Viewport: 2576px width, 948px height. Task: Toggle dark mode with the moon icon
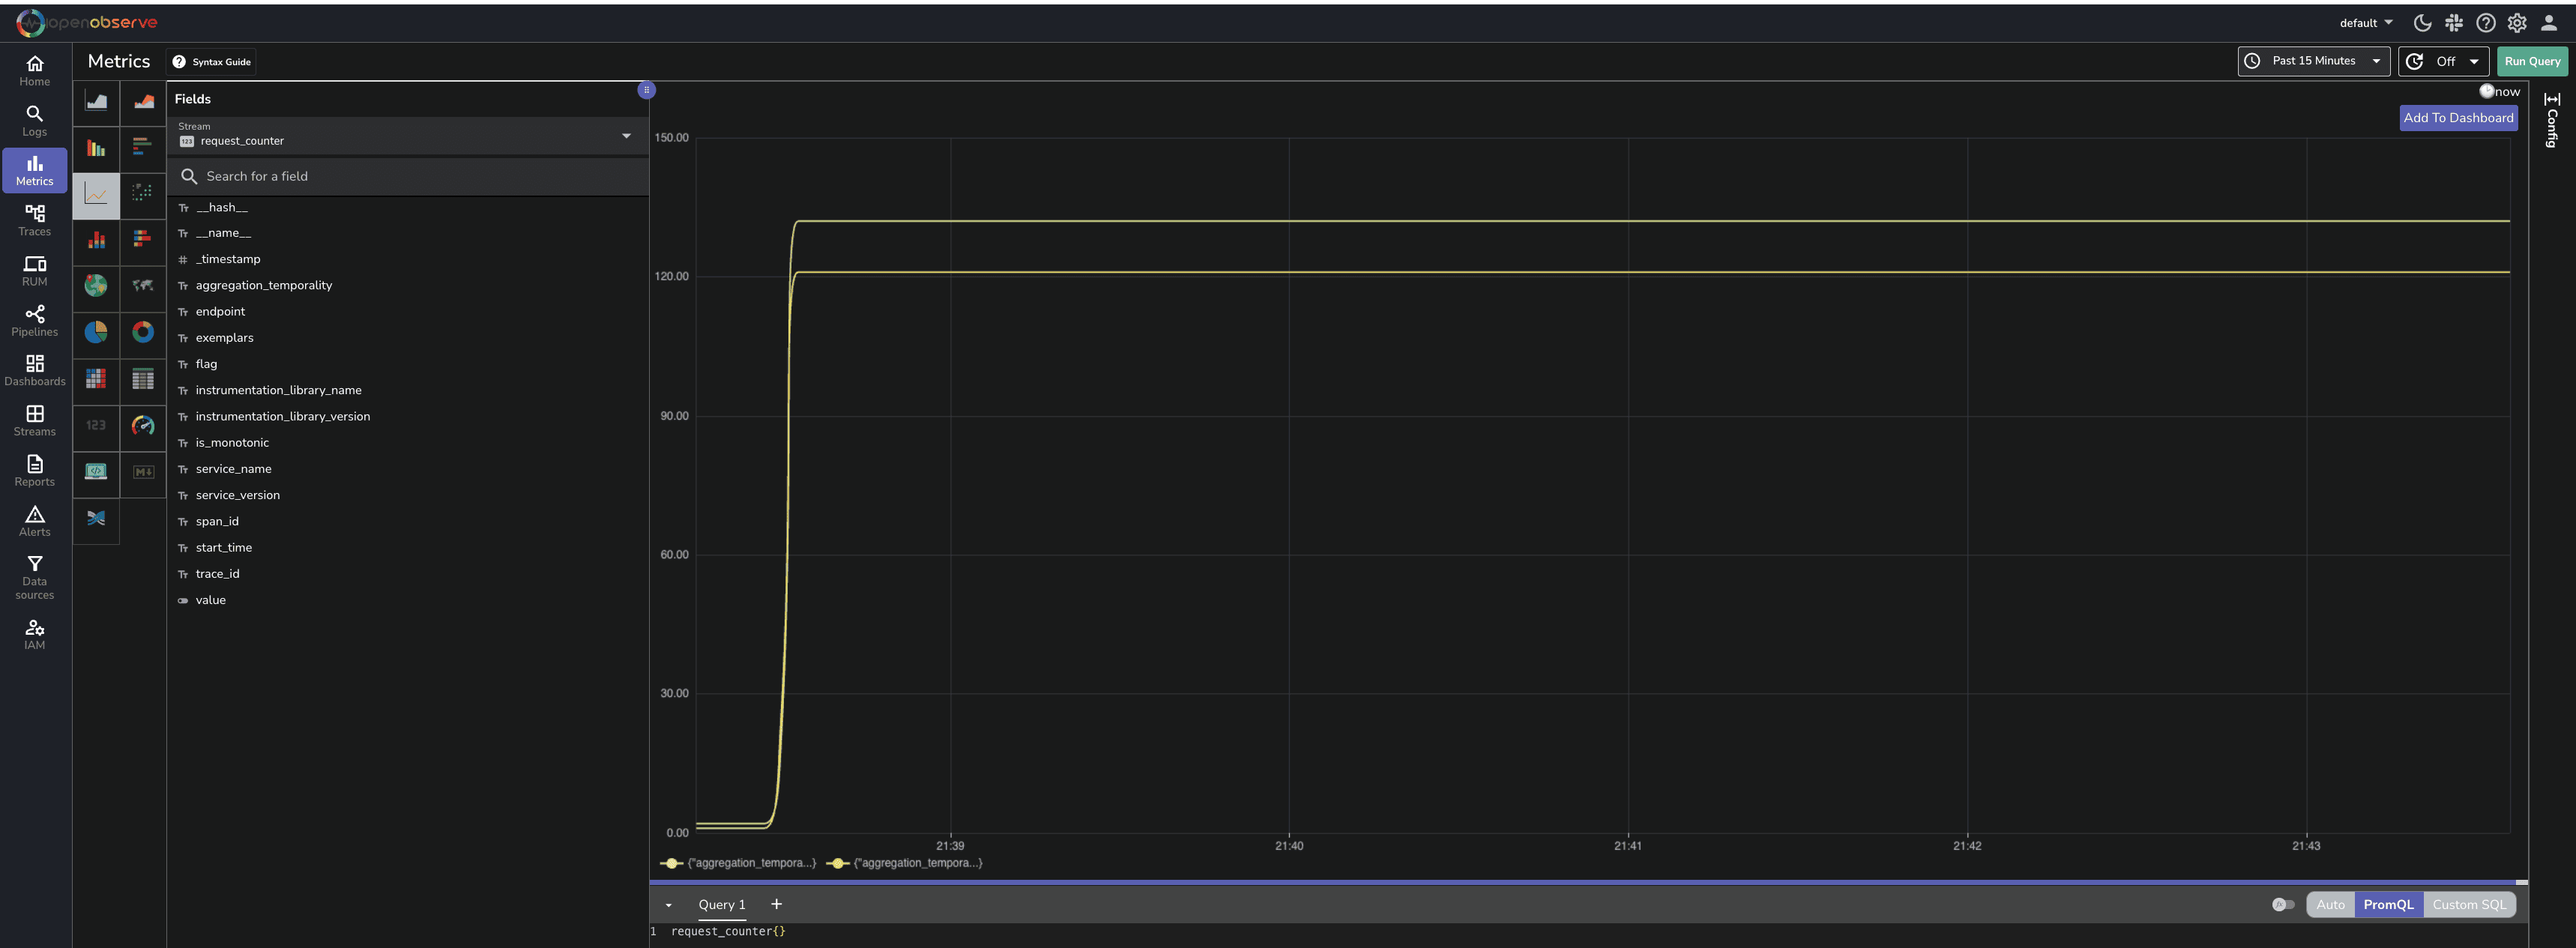pyautogui.click(x=2422, y=22)
